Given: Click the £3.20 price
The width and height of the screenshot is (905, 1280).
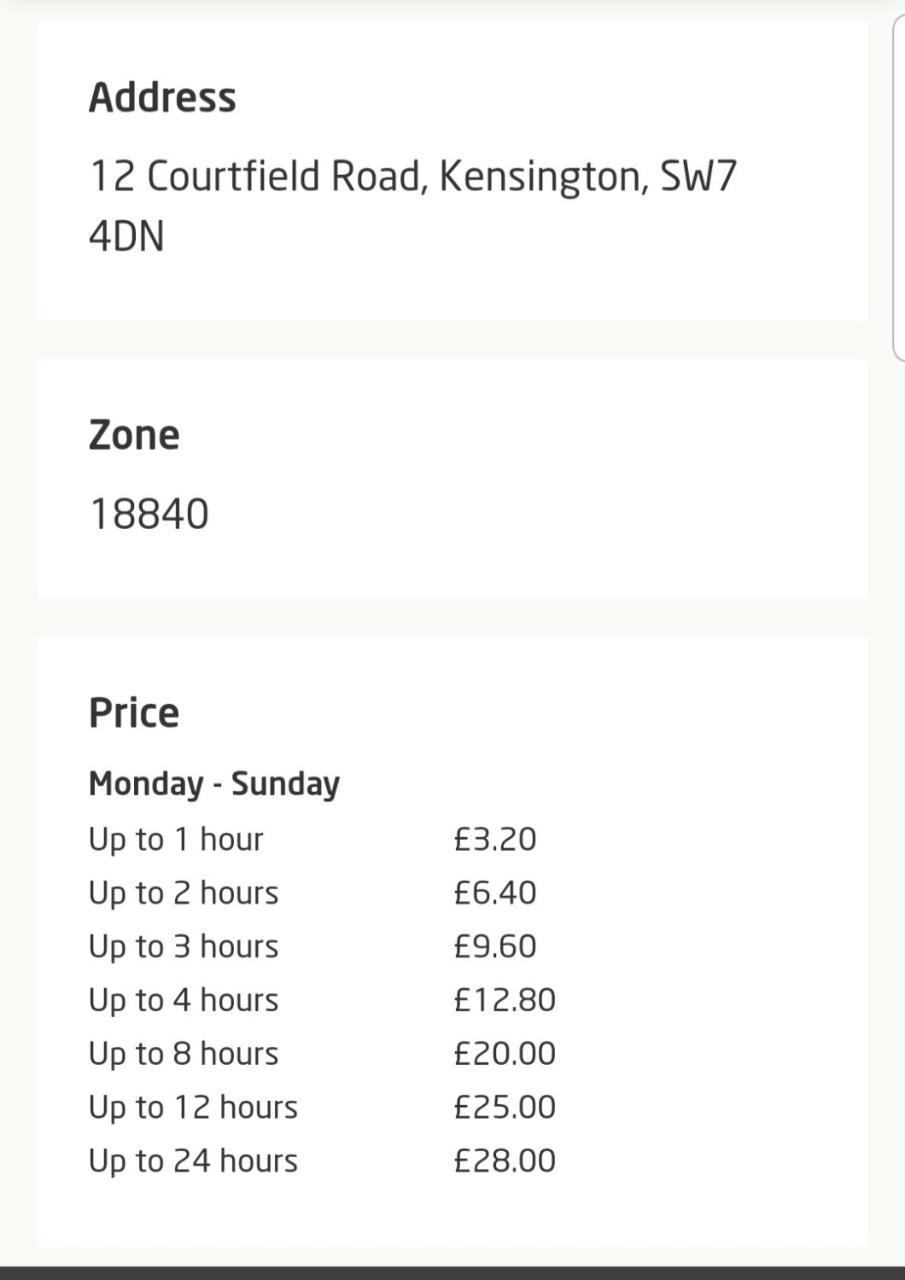Looking at the screenshot, I should click(x=495, y=839).
